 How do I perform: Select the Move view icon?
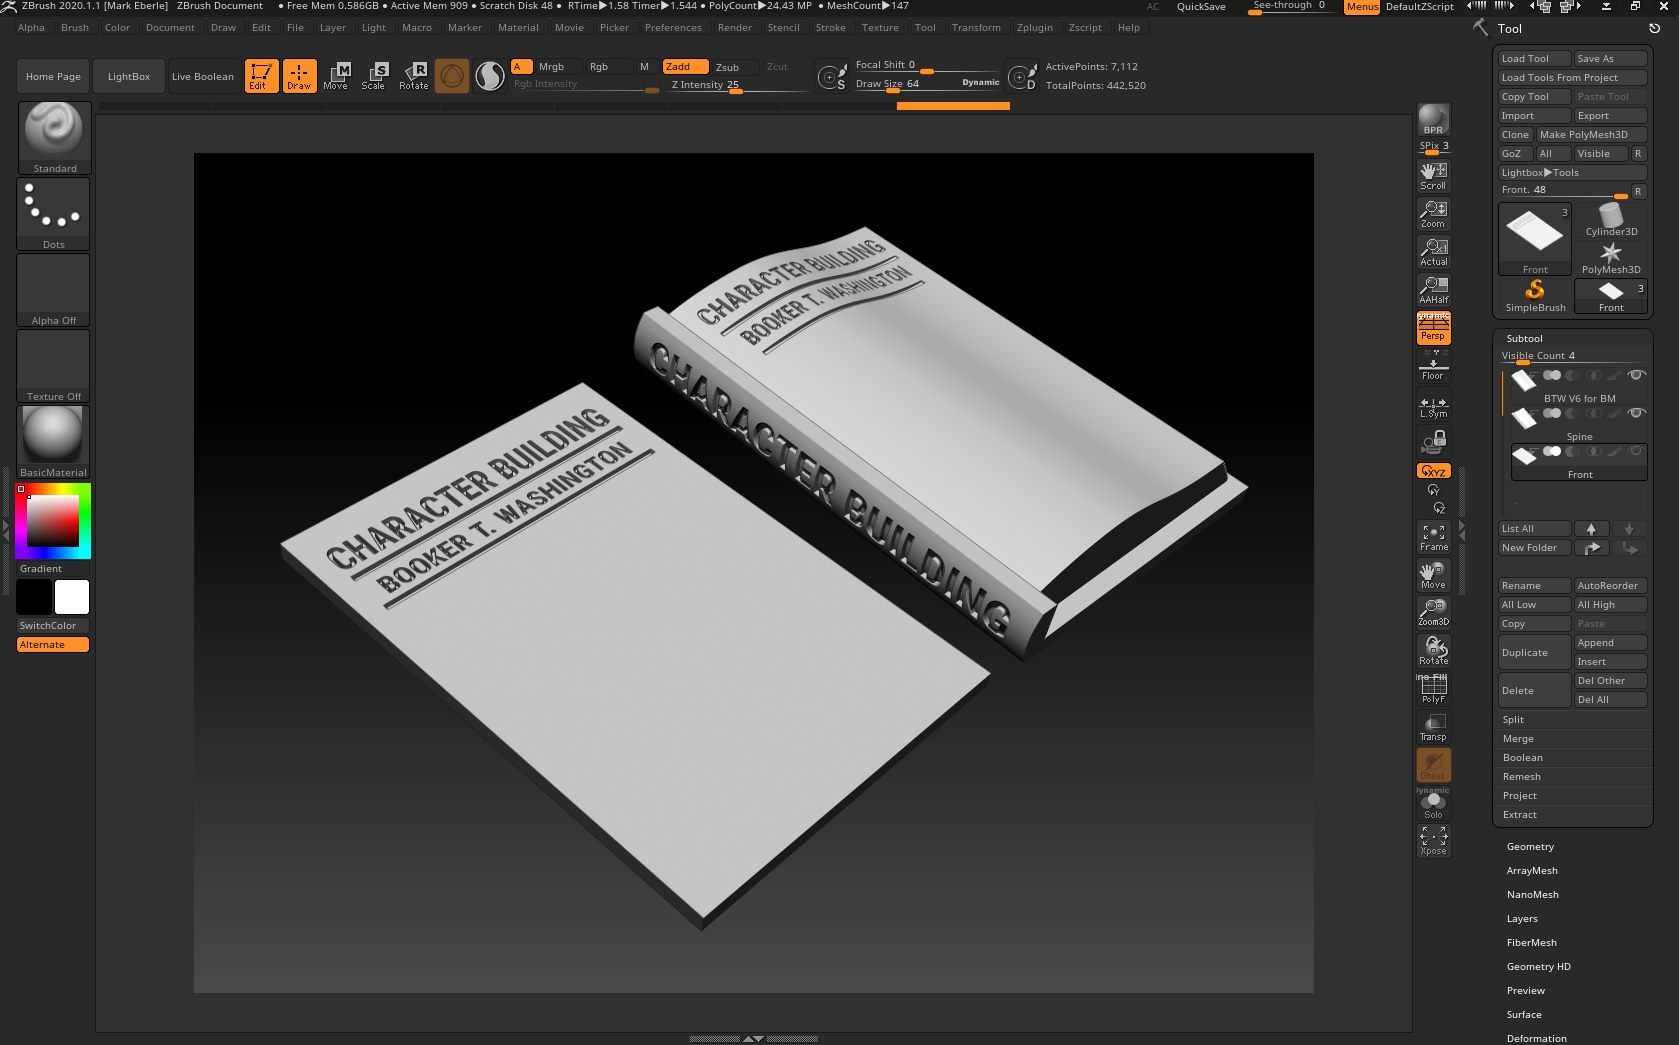coord(1433,575)
